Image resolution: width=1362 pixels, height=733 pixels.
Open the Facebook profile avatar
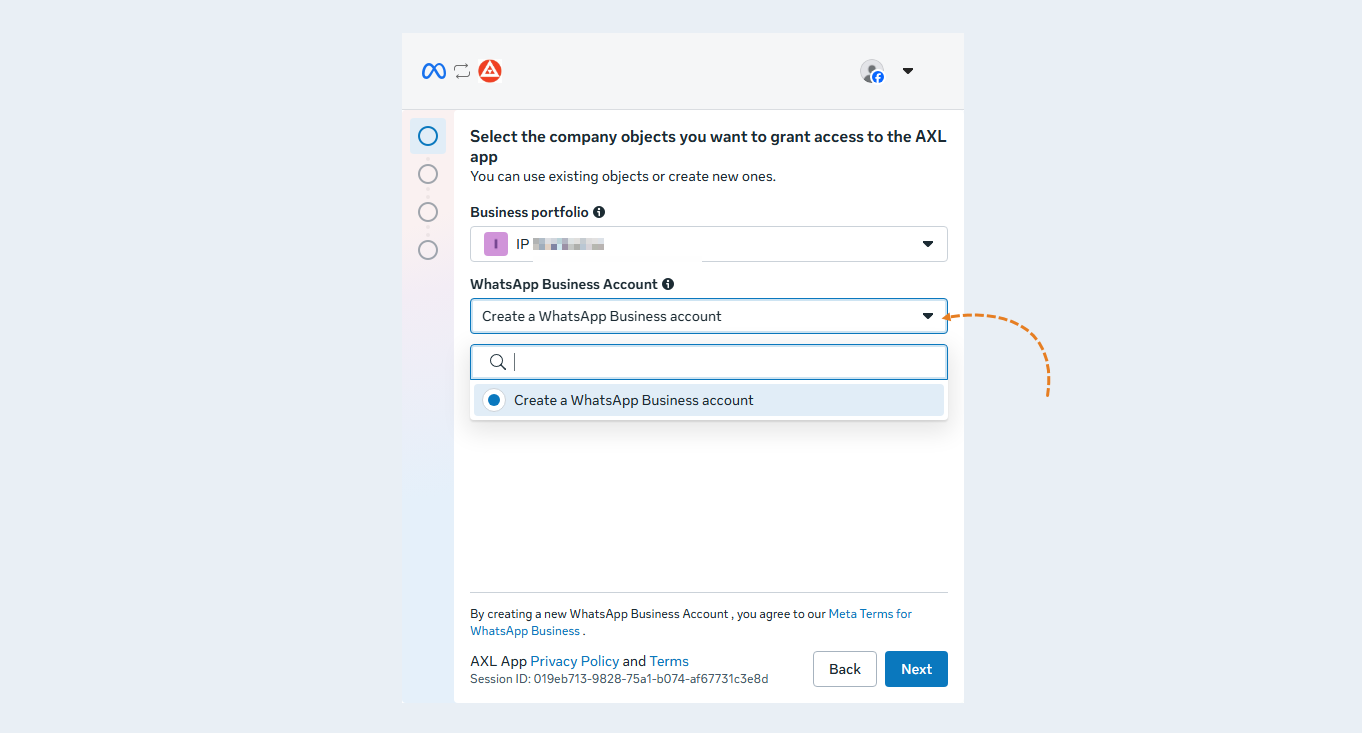tap(872, 71)
